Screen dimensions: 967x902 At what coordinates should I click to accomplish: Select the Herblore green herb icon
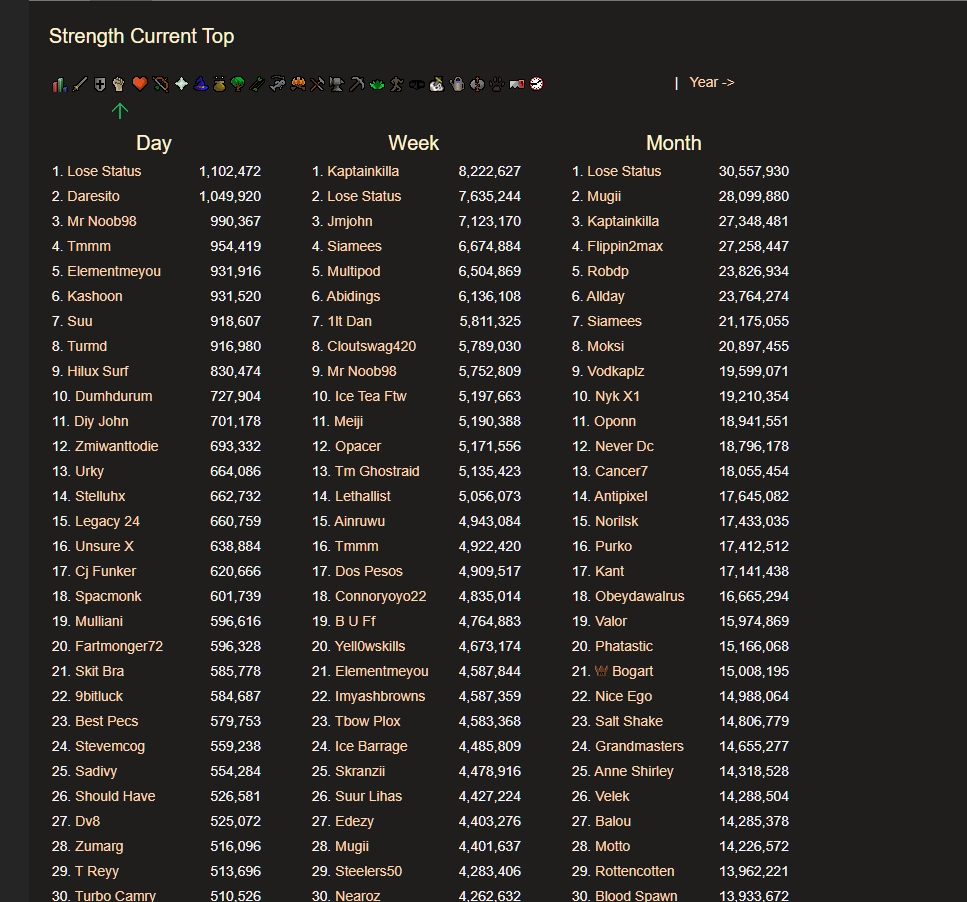click(x=377, y=84)
